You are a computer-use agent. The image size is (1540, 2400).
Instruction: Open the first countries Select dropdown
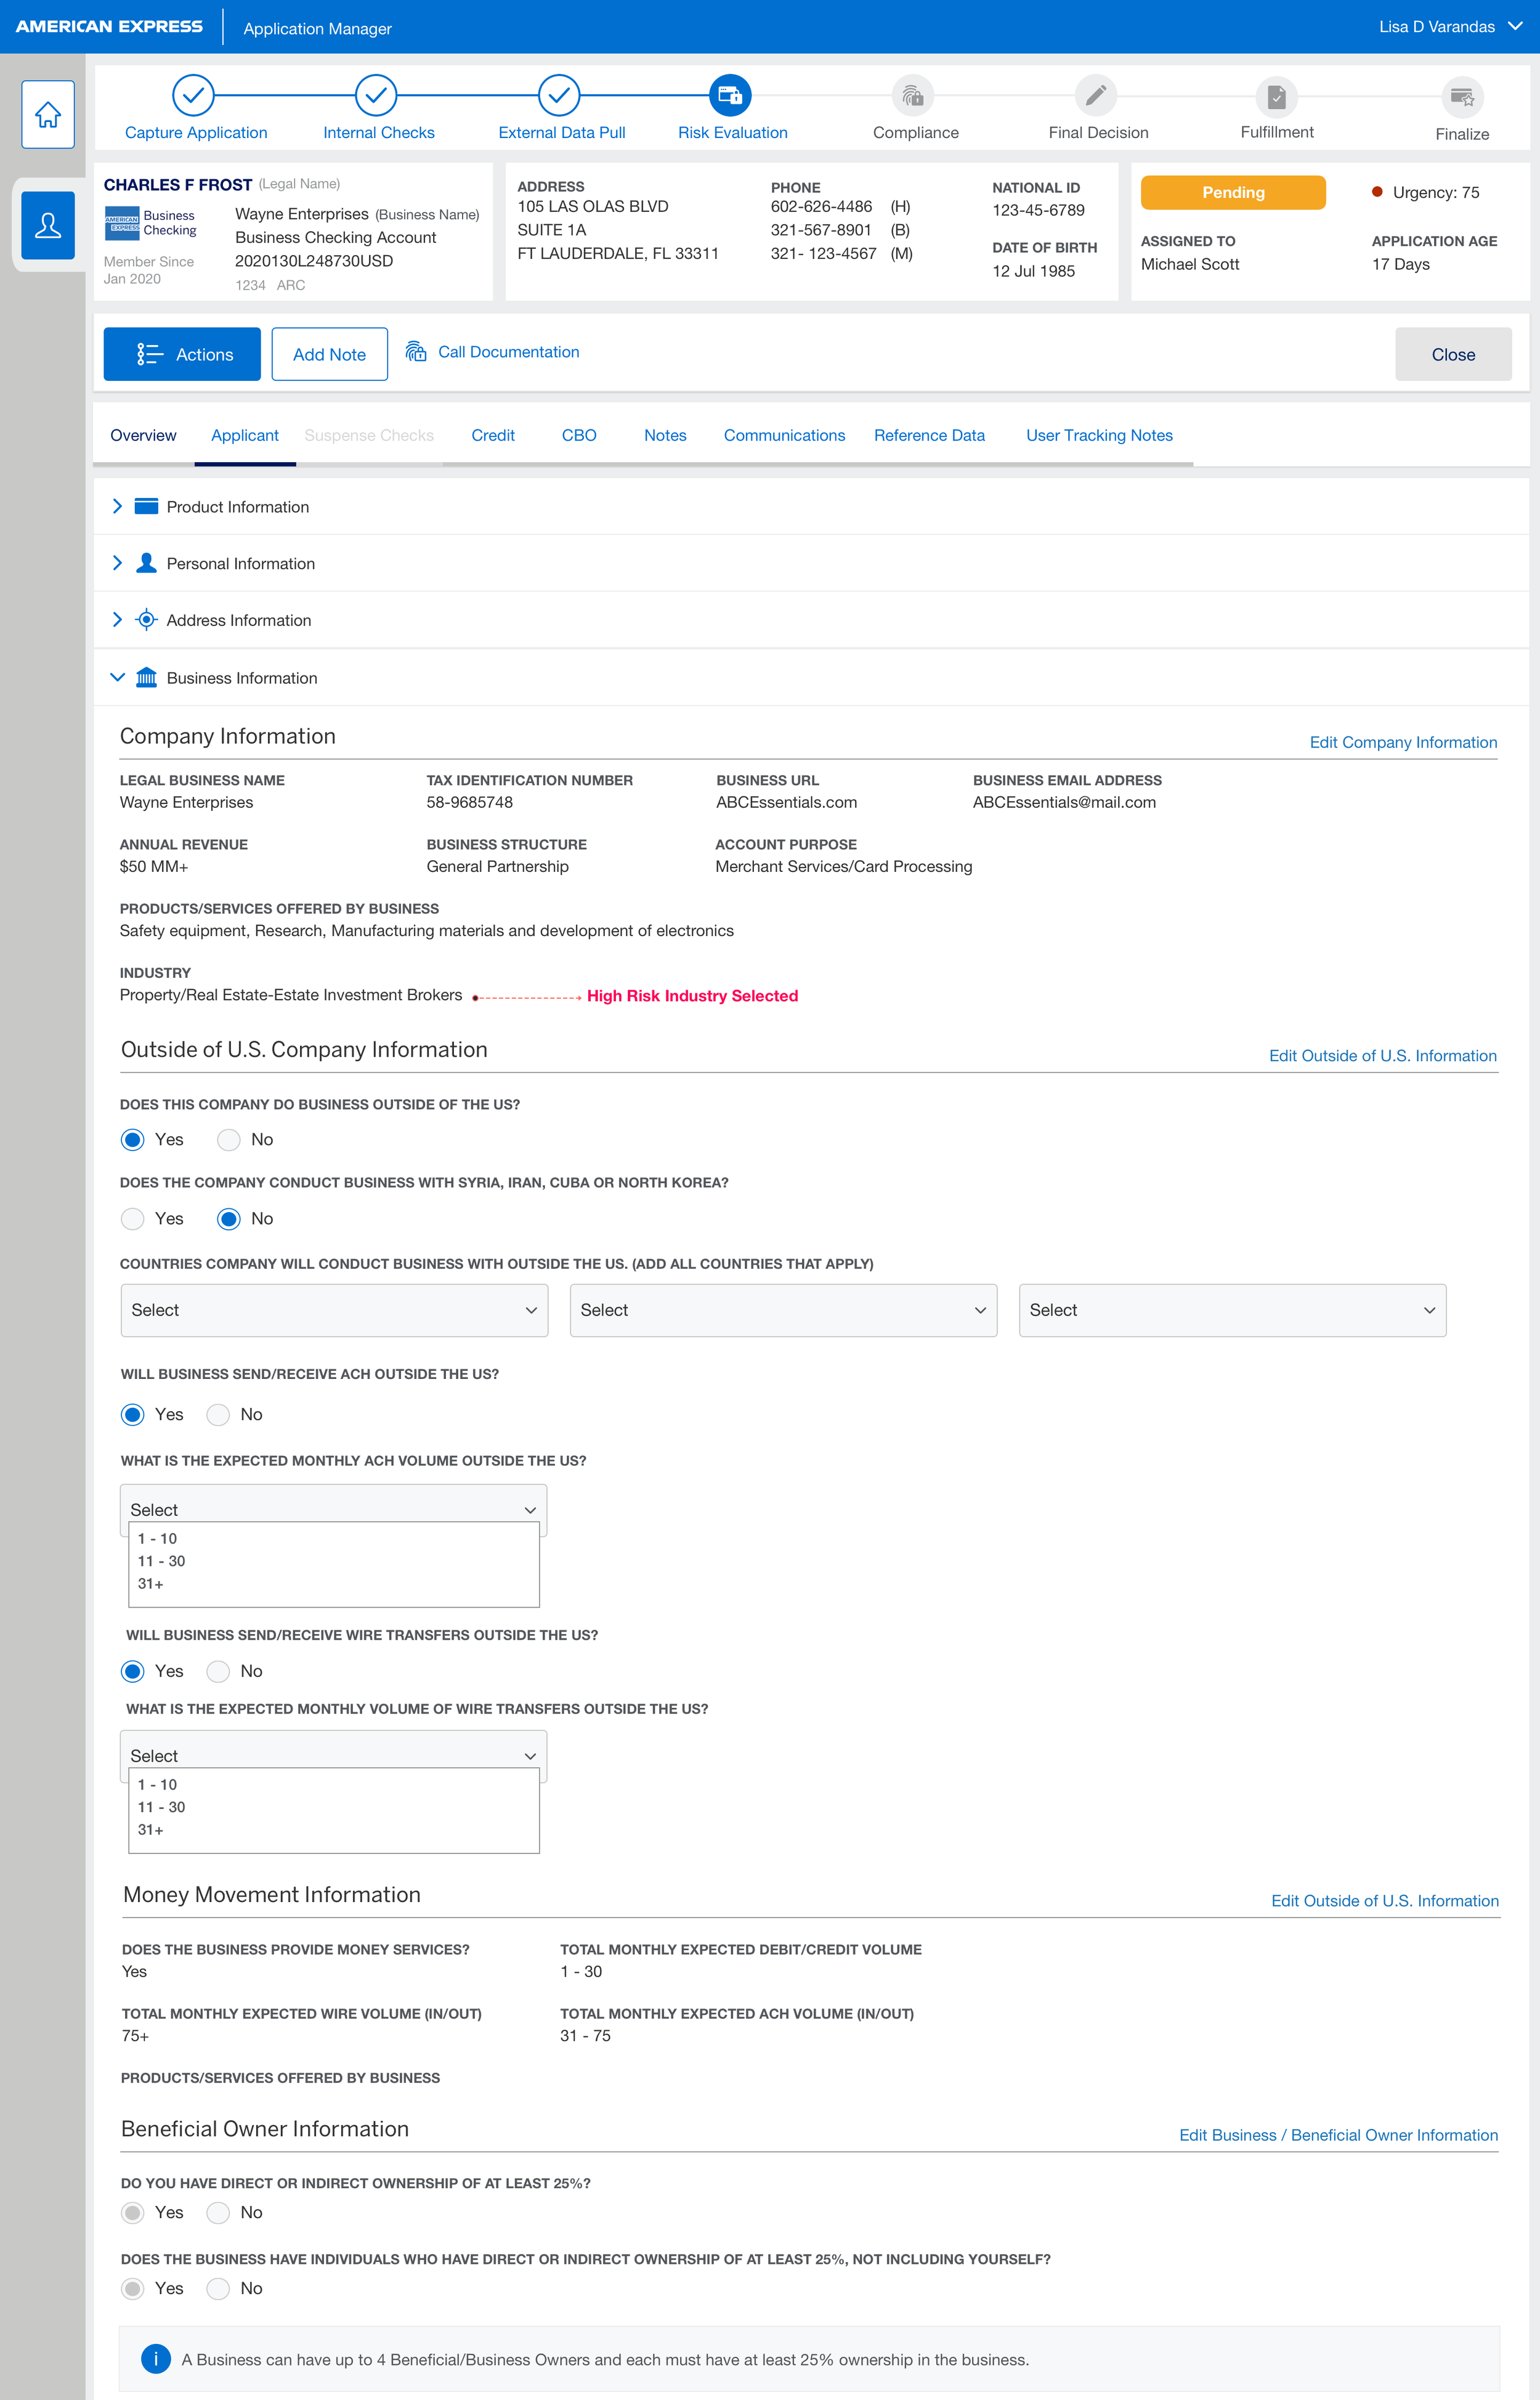click(333, 1310)
